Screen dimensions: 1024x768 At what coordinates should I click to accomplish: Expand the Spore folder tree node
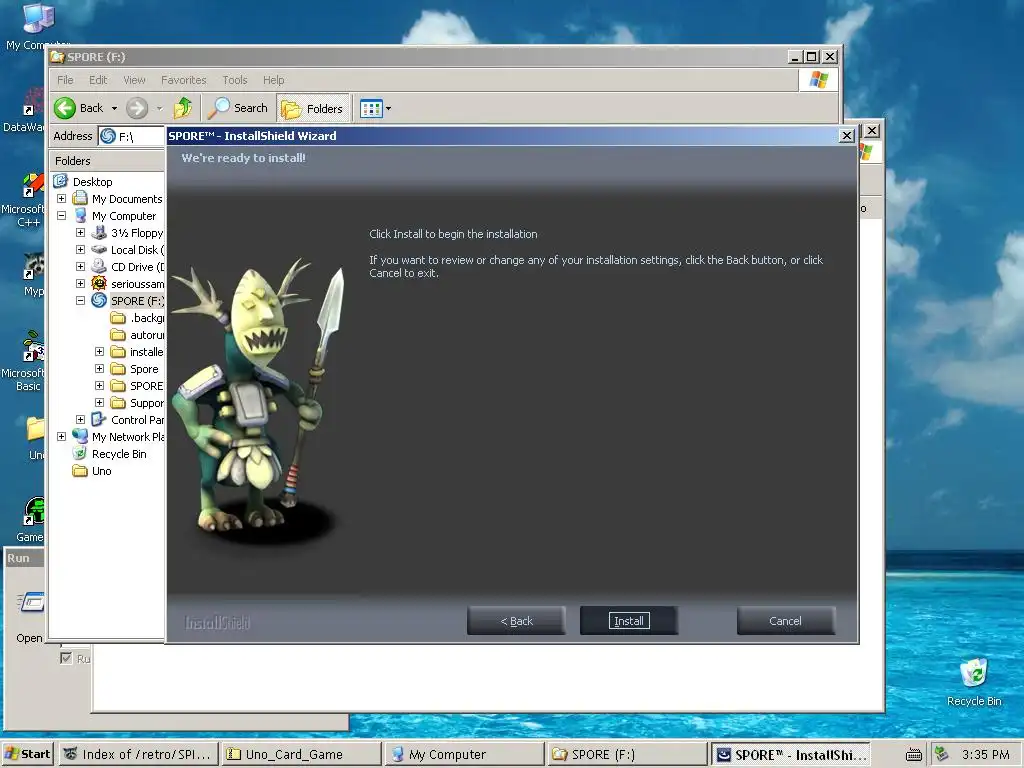(99, 368)
